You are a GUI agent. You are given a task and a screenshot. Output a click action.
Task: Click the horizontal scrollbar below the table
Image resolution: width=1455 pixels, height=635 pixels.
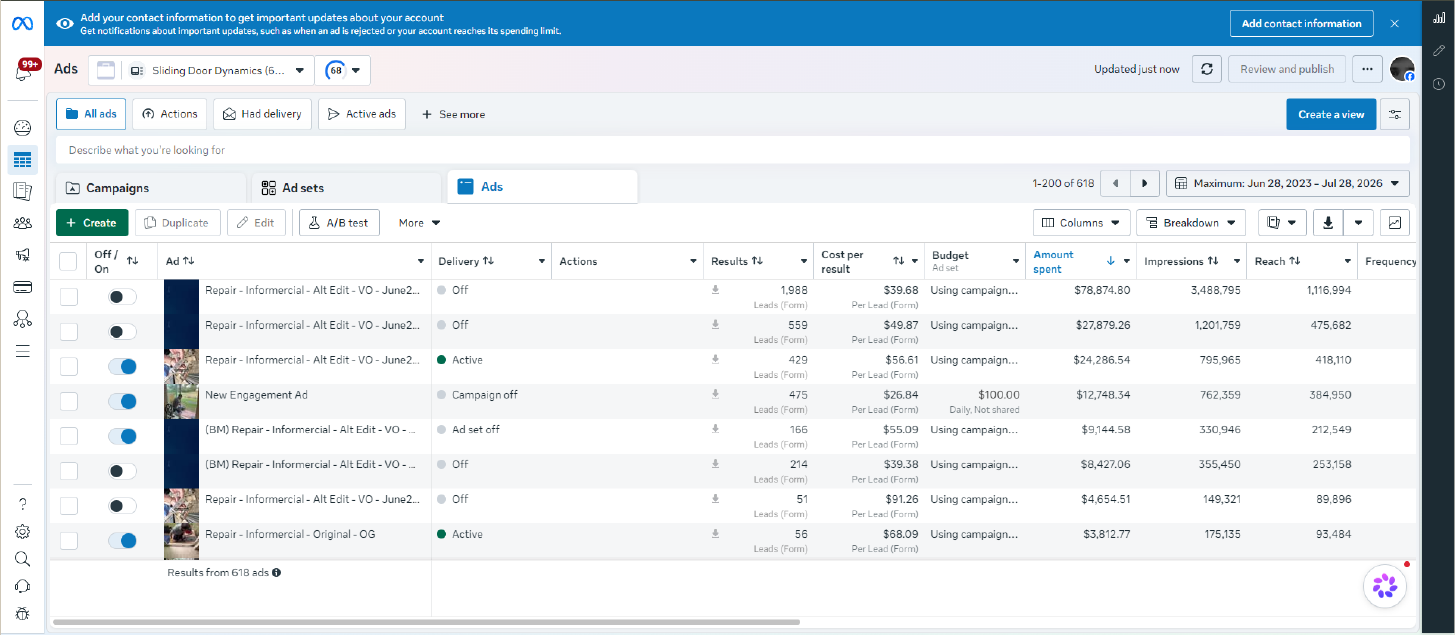tap(427, 622)
